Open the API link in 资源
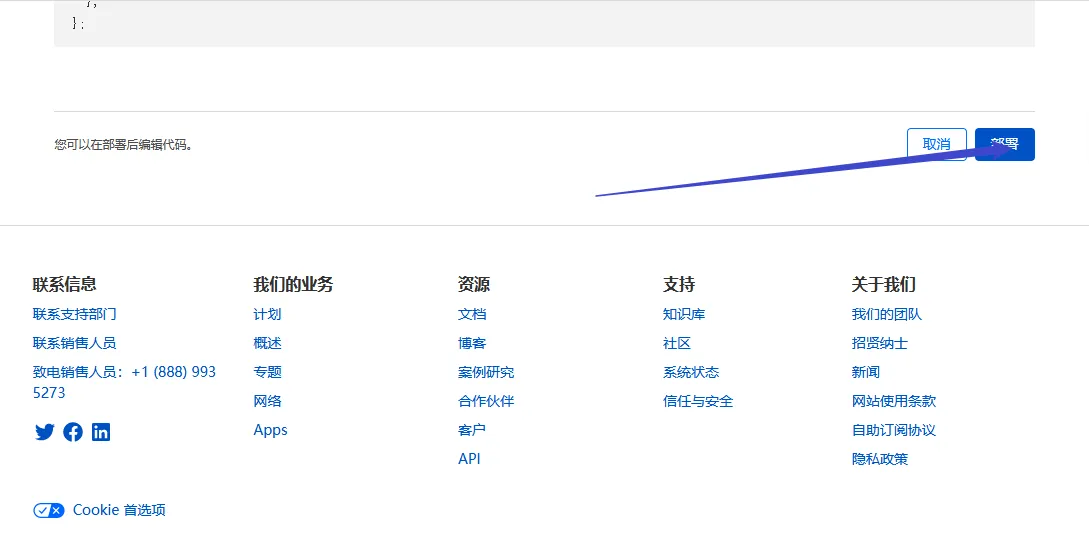The width and height of the screenshot is (1089, 553). coord(469,459)
